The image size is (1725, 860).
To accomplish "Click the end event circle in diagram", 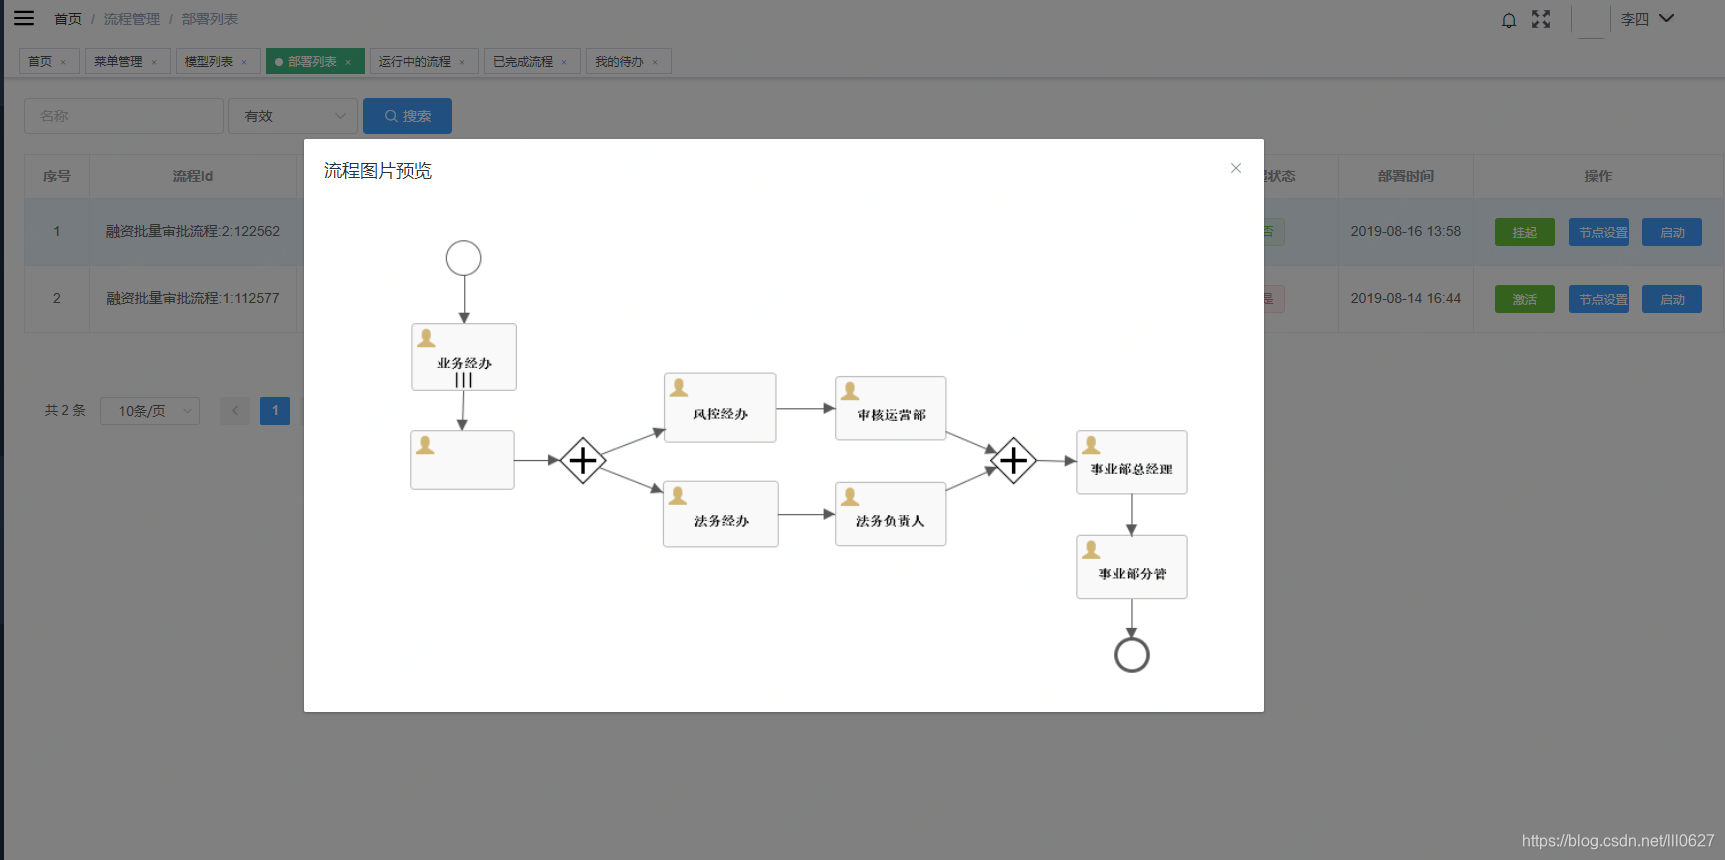I will [x=1132, y=655].
